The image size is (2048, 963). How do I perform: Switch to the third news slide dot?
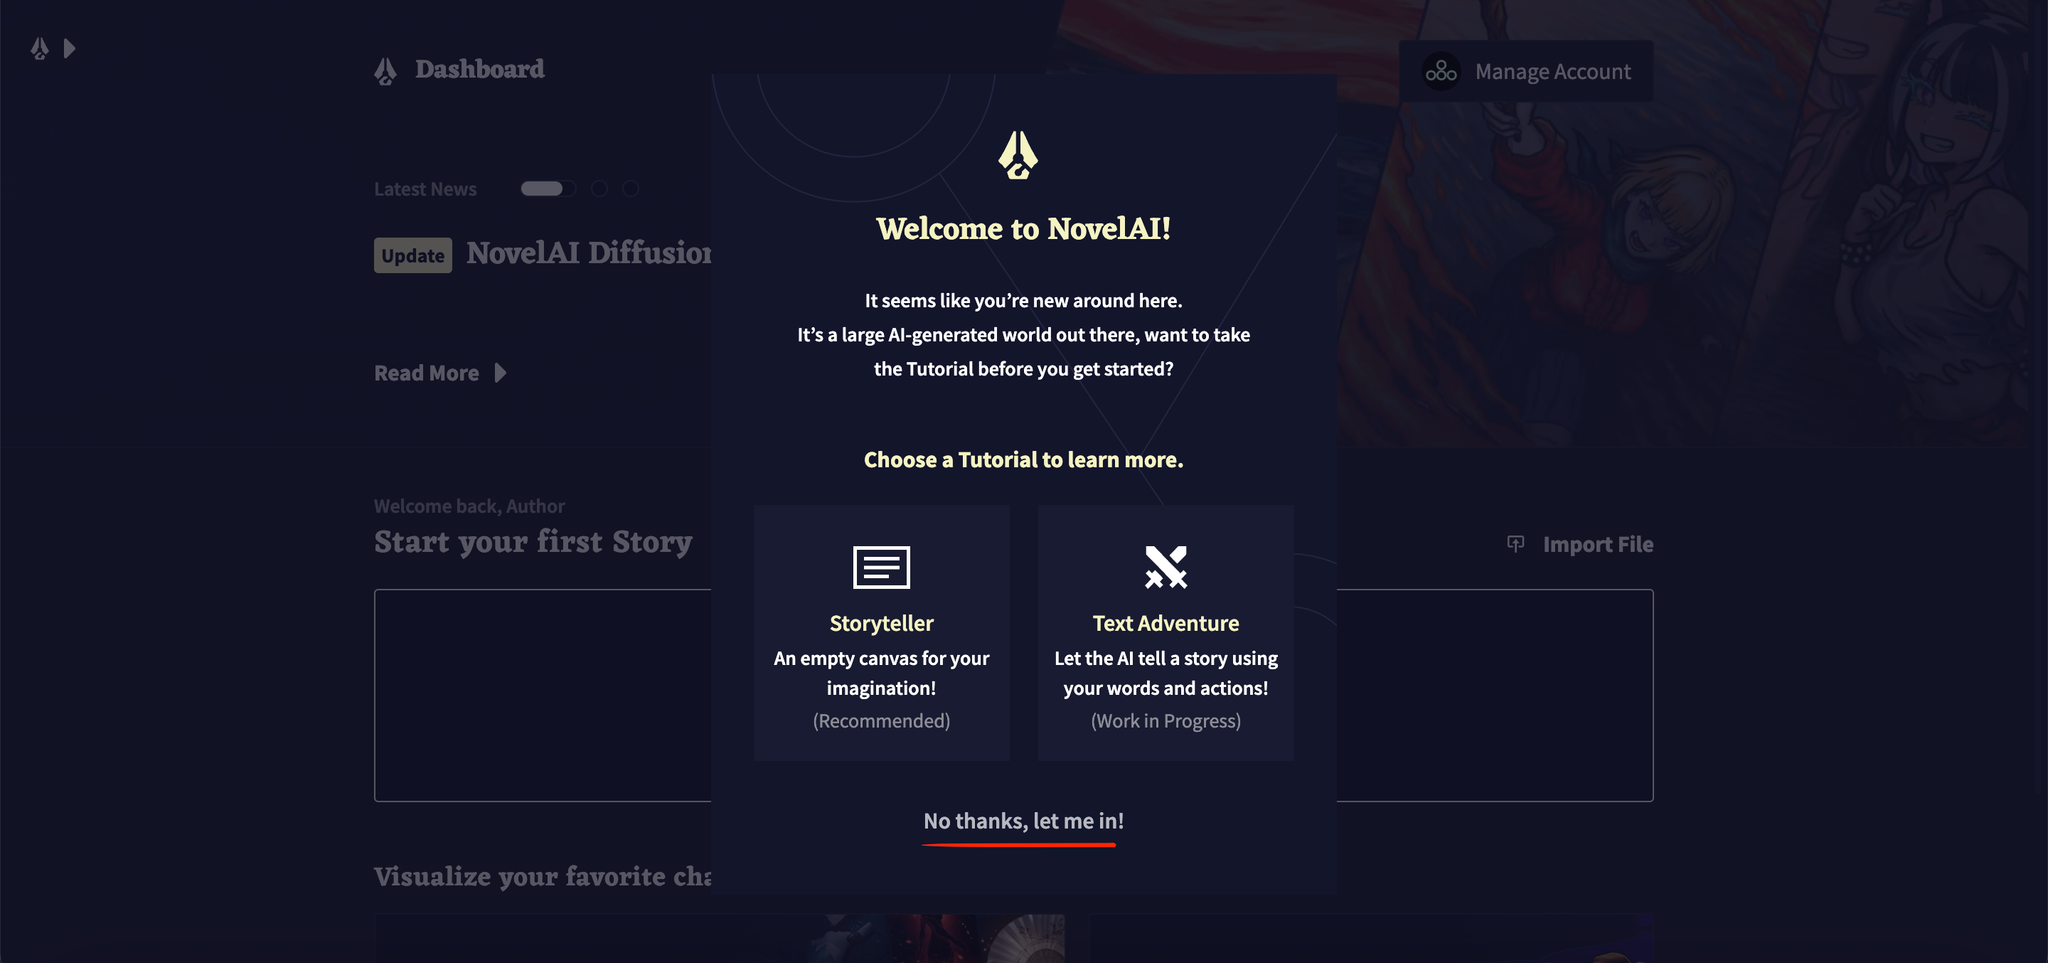coord(631,188)
